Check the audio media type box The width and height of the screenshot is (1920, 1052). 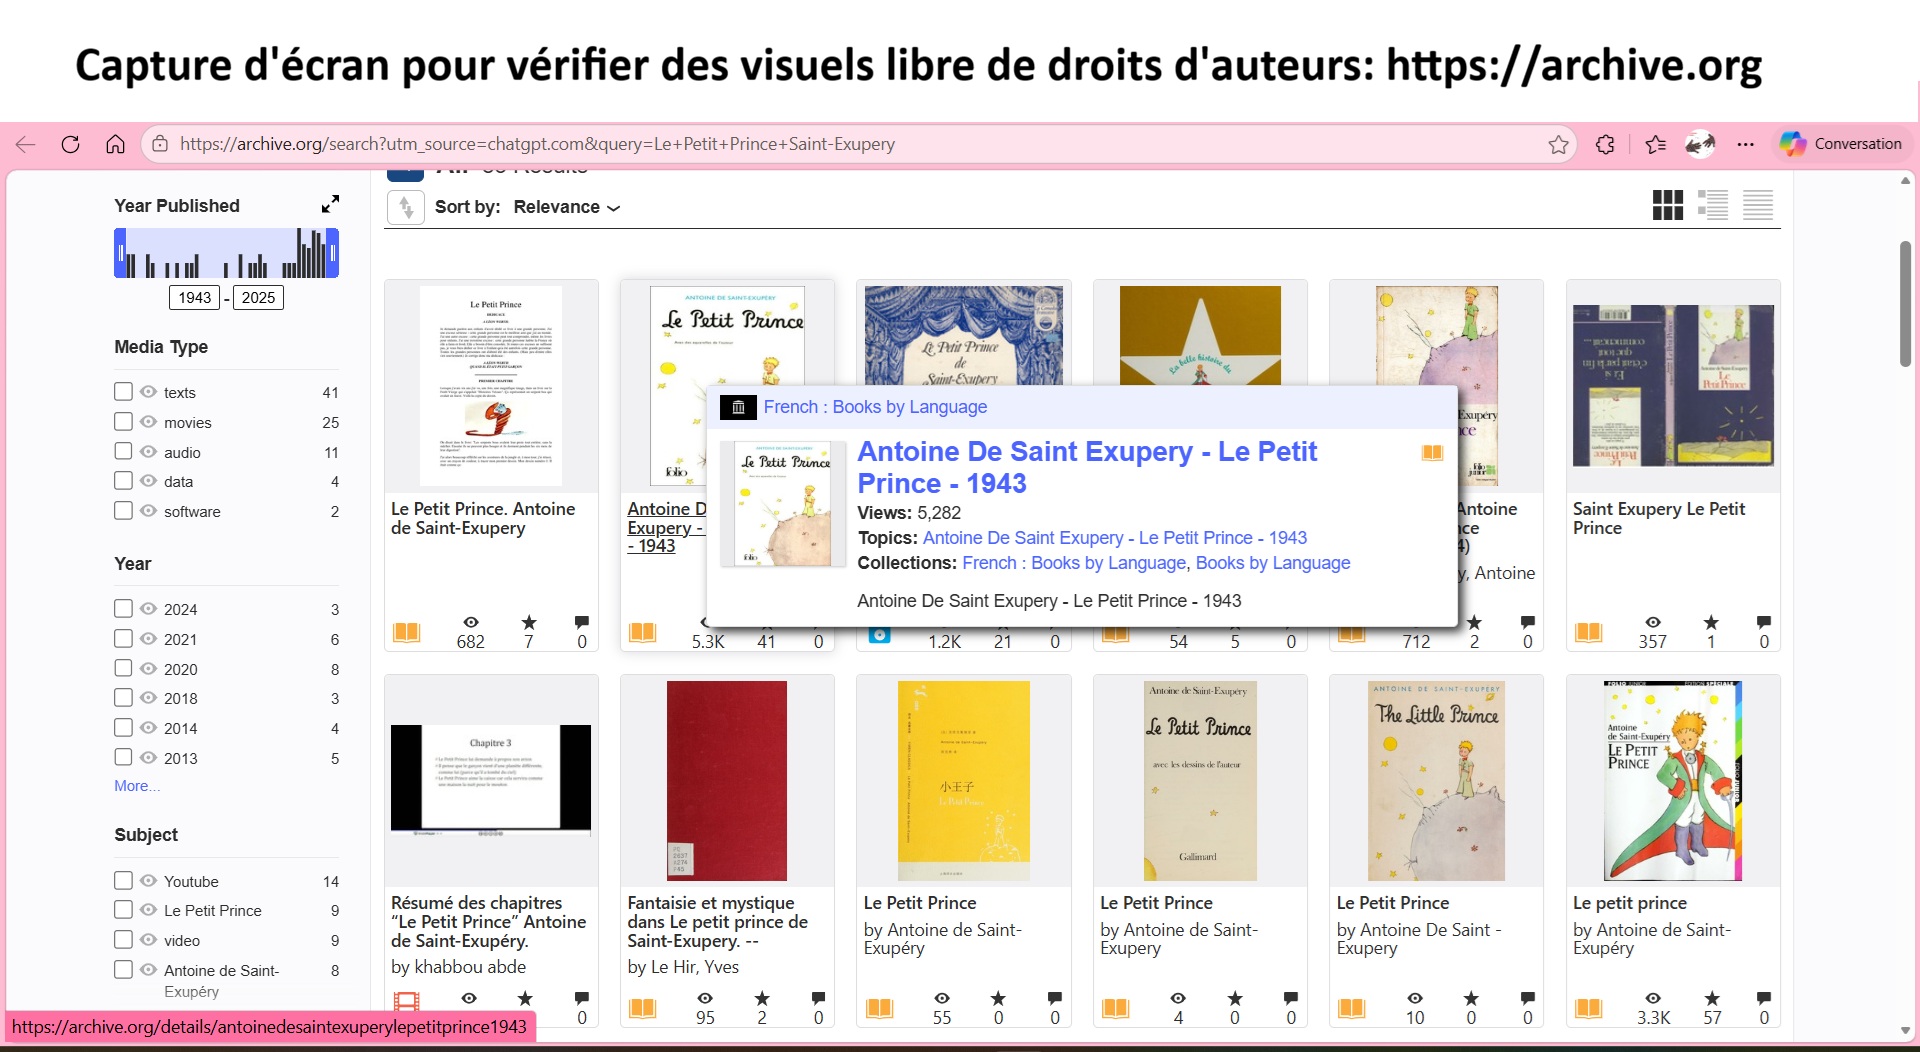pos(123,451)
